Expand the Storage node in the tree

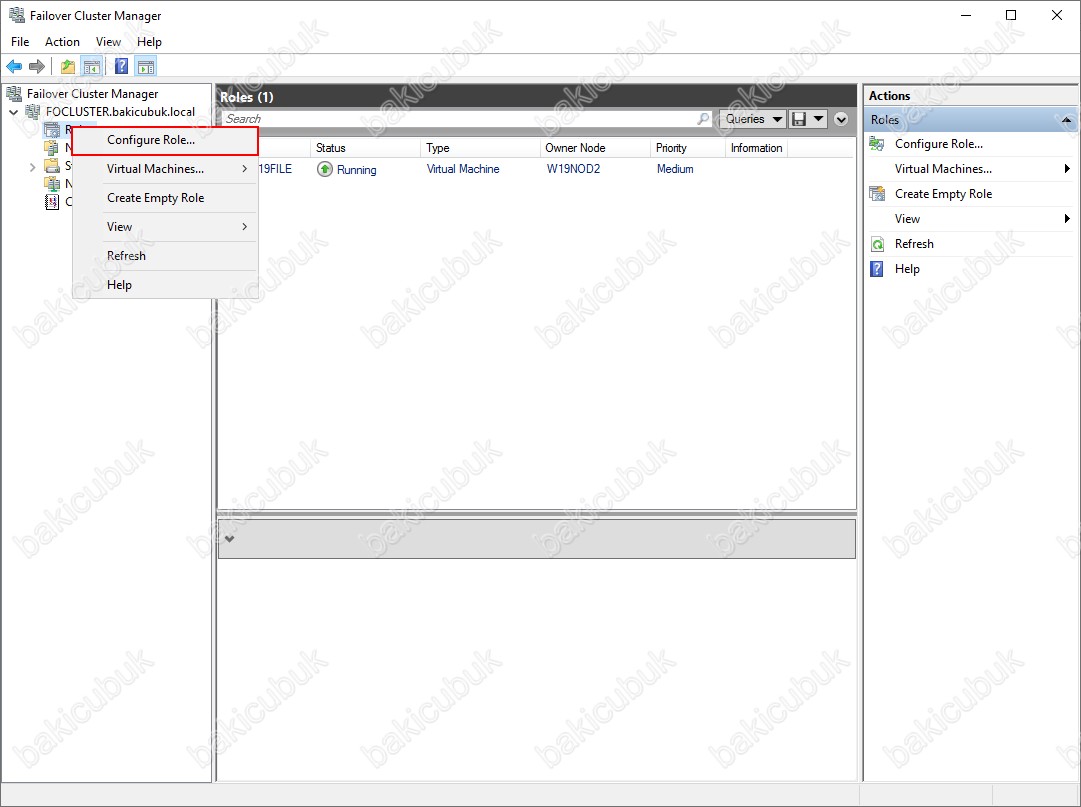pyautogui.click(x=32, y=167)
